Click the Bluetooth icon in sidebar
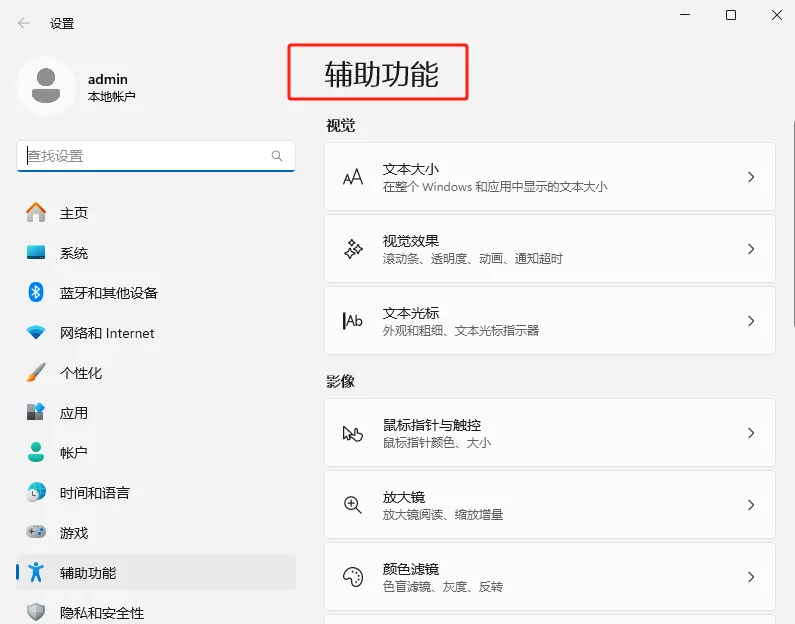The width and height of the screenshot is (795, 624). click(36, 292)
